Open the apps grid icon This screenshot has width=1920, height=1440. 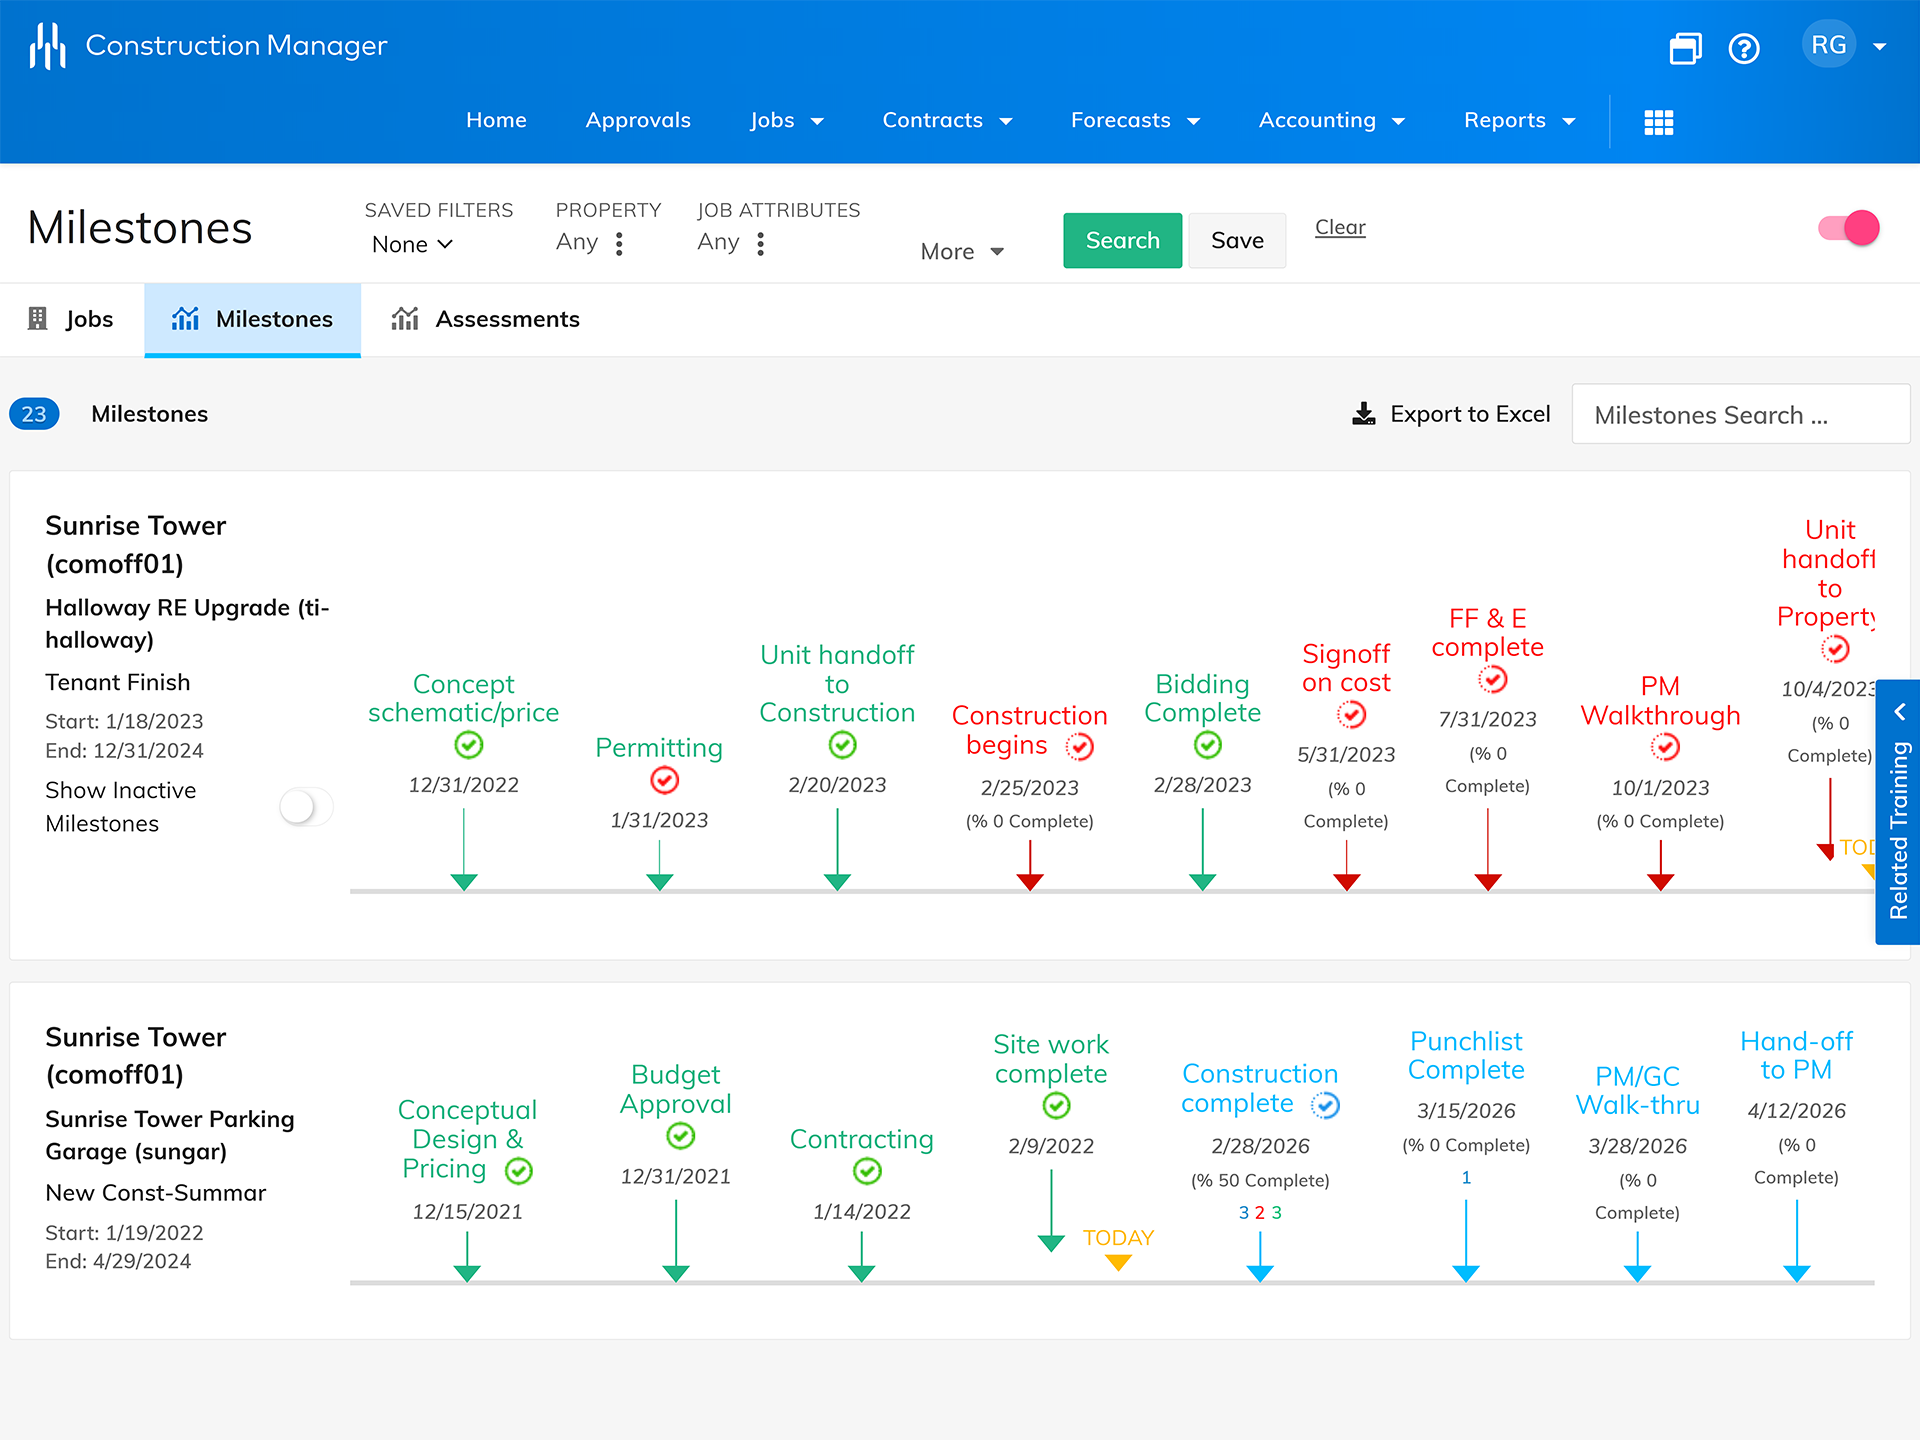(1658, 122)
